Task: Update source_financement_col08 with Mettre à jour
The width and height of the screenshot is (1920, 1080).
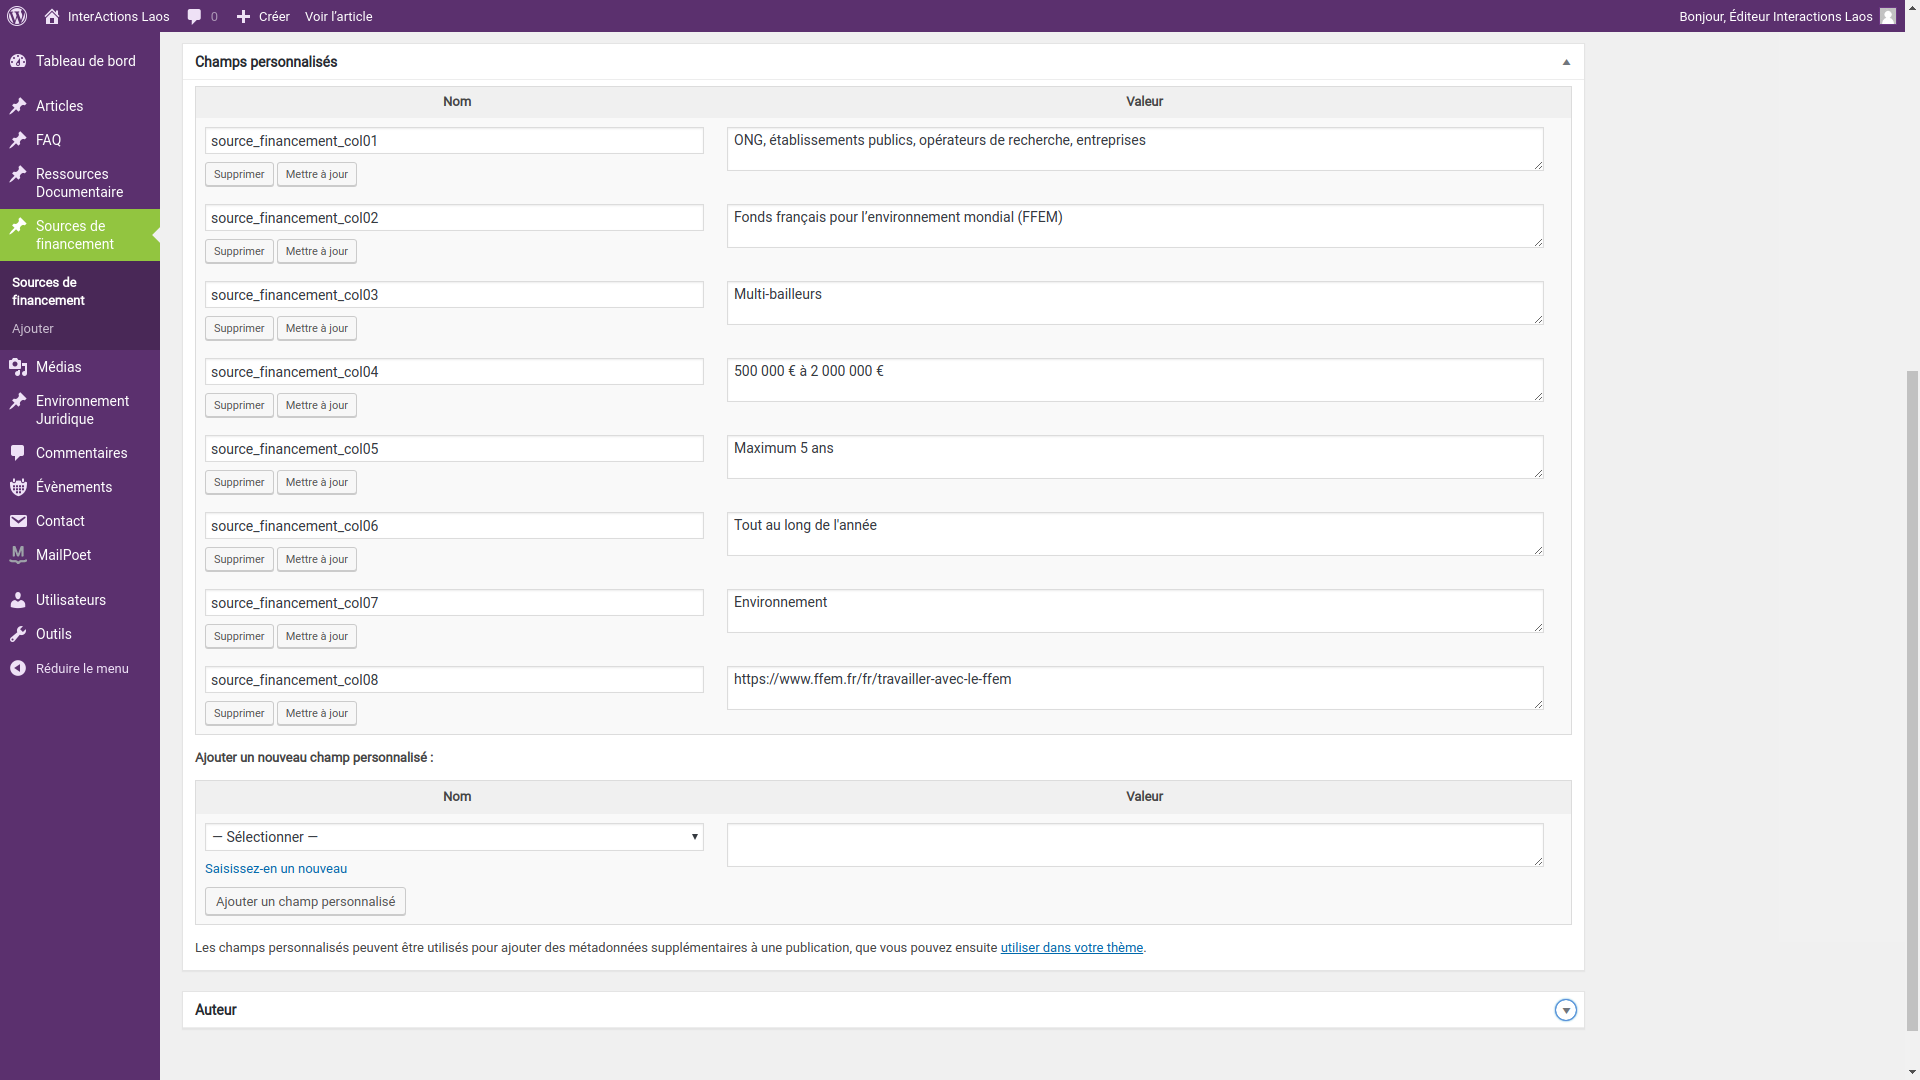Action: pos(316,713)
